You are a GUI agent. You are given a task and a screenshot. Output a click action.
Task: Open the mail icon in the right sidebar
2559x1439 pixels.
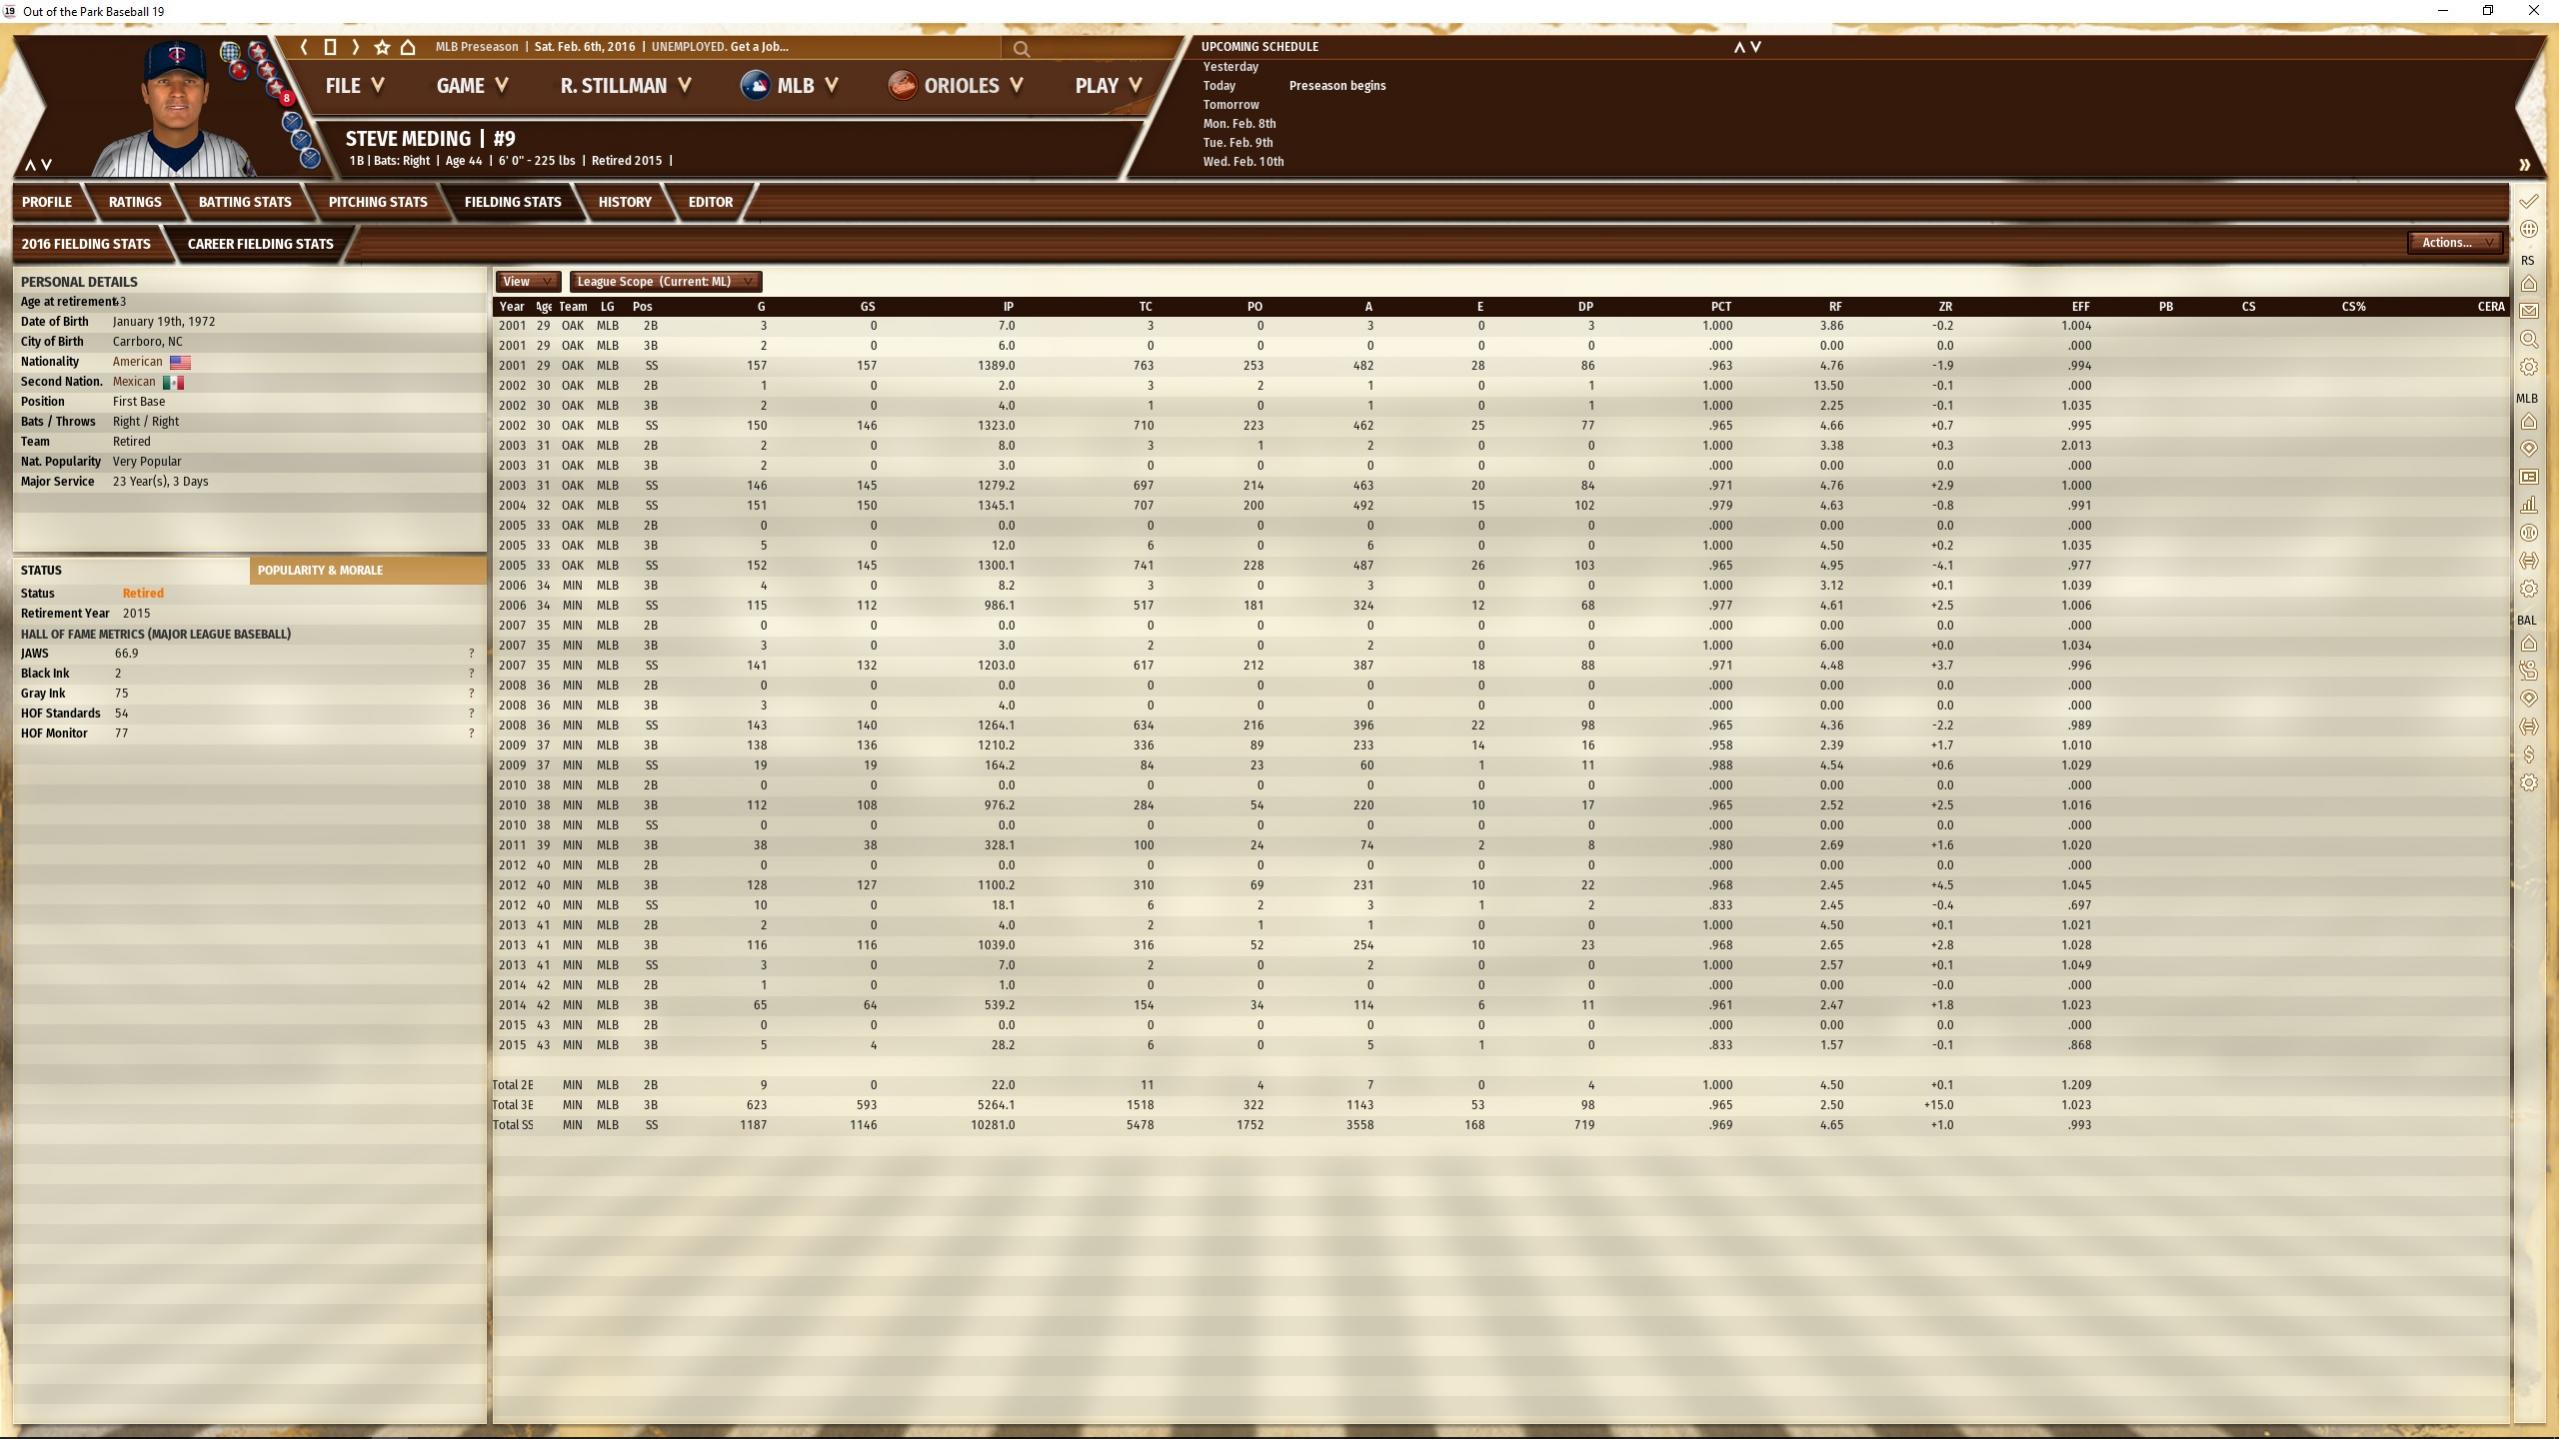(x=2529, y=311)
